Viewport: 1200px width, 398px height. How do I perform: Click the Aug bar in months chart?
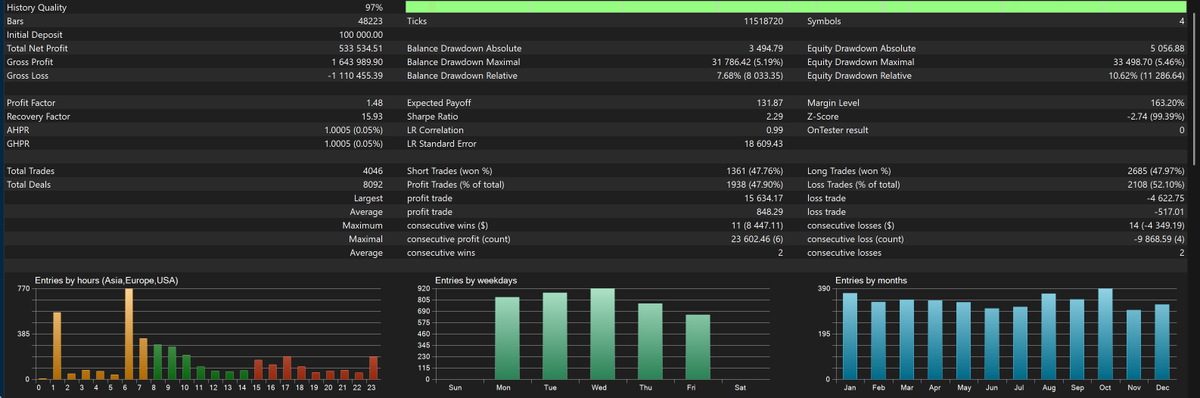point(1048,336)
